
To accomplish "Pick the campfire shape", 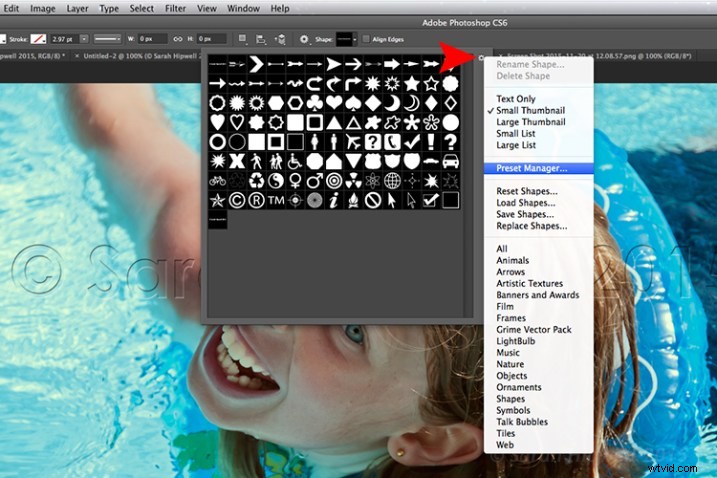I will pos(353,200).
